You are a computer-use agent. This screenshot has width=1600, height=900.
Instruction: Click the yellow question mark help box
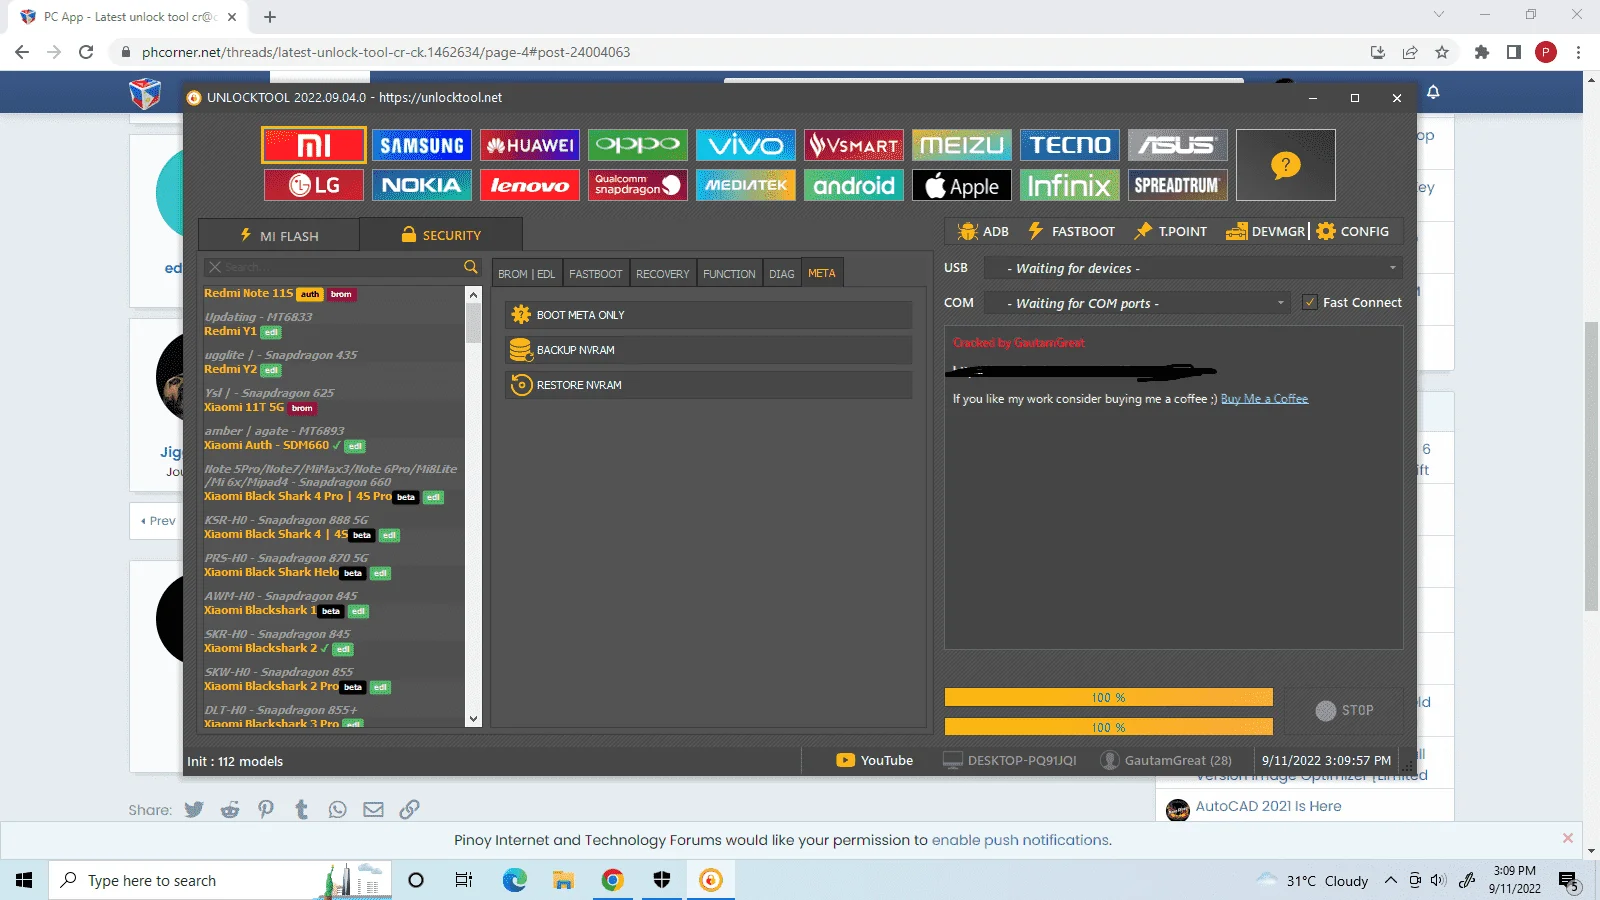pos(1286,165)
